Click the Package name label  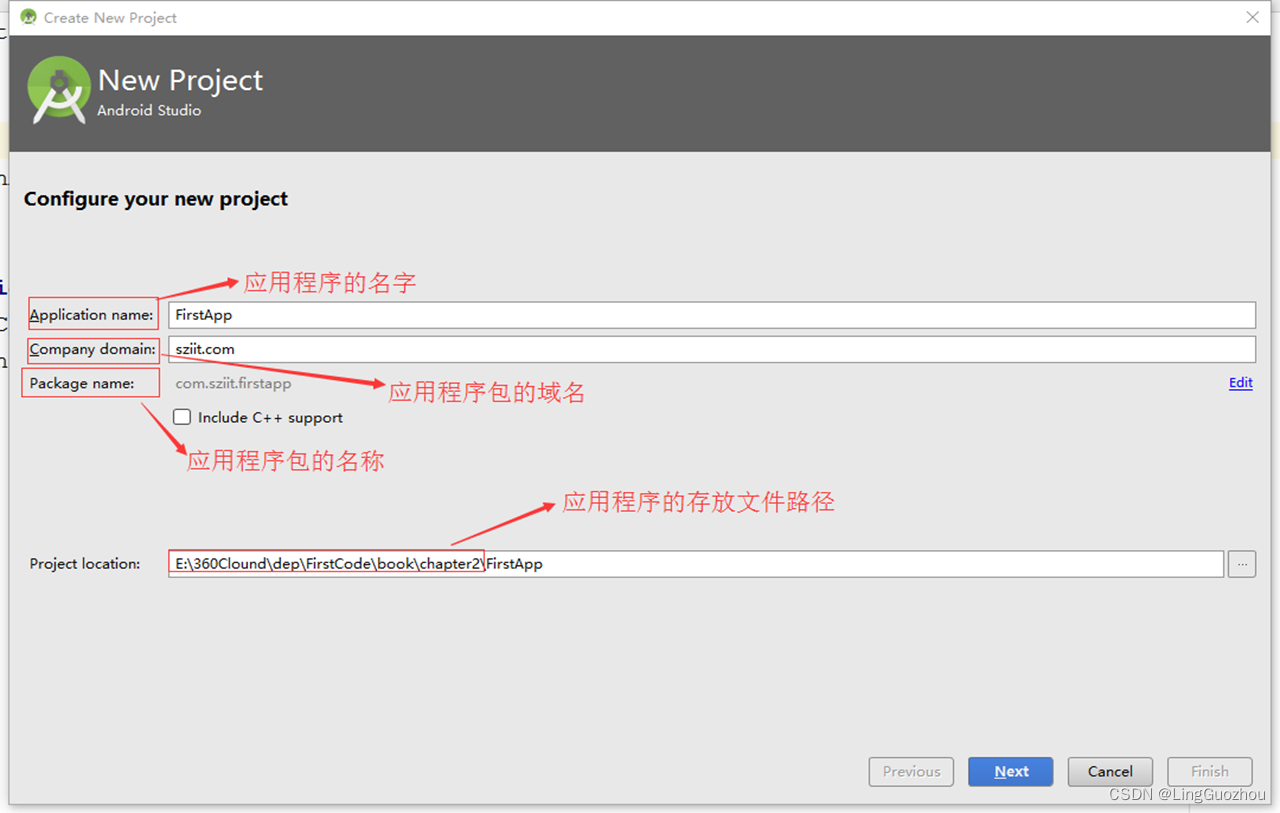click(81, 383)
